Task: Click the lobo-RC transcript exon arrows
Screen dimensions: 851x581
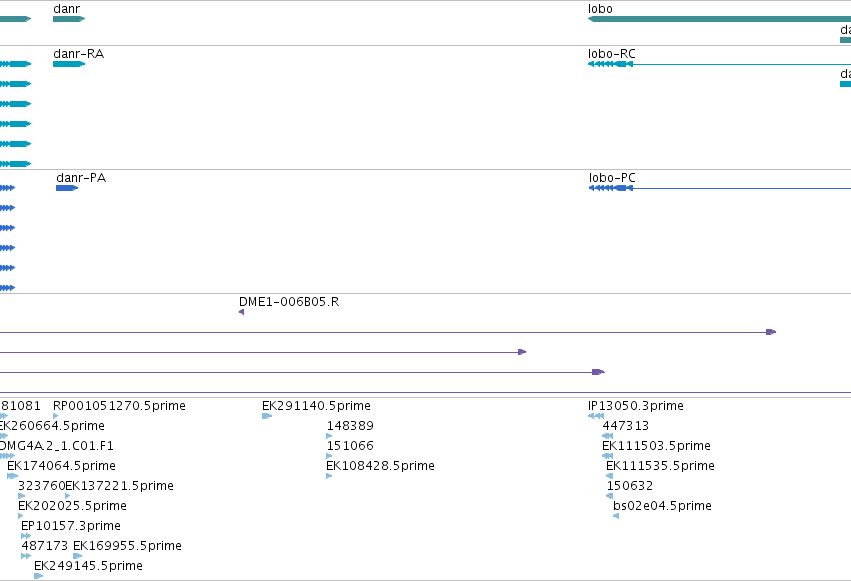Action: (610, 64)
